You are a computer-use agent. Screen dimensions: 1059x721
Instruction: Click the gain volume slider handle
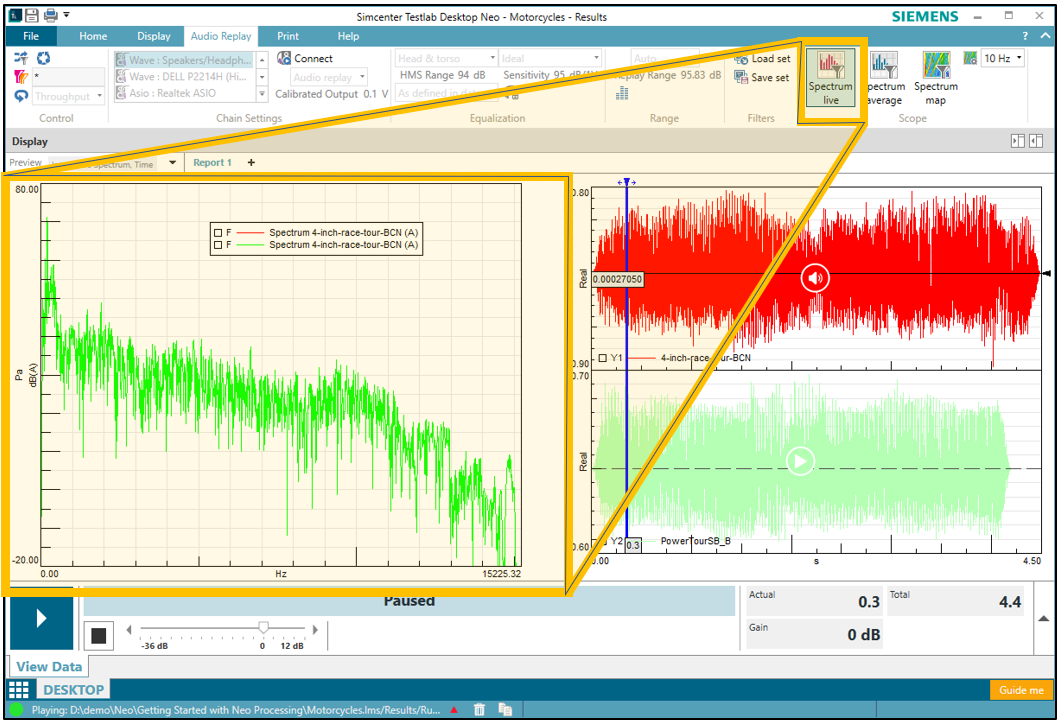coord(263,628)
